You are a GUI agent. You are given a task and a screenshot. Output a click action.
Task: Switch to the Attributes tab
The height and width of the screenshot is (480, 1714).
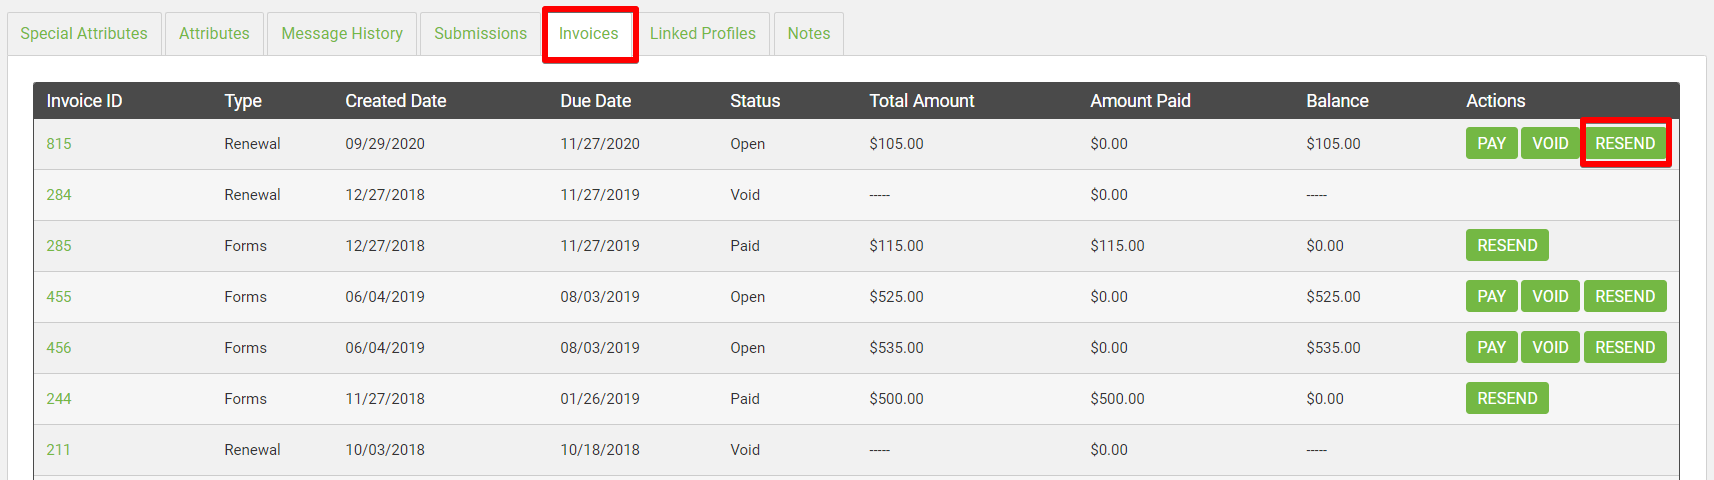coord(214,34)
